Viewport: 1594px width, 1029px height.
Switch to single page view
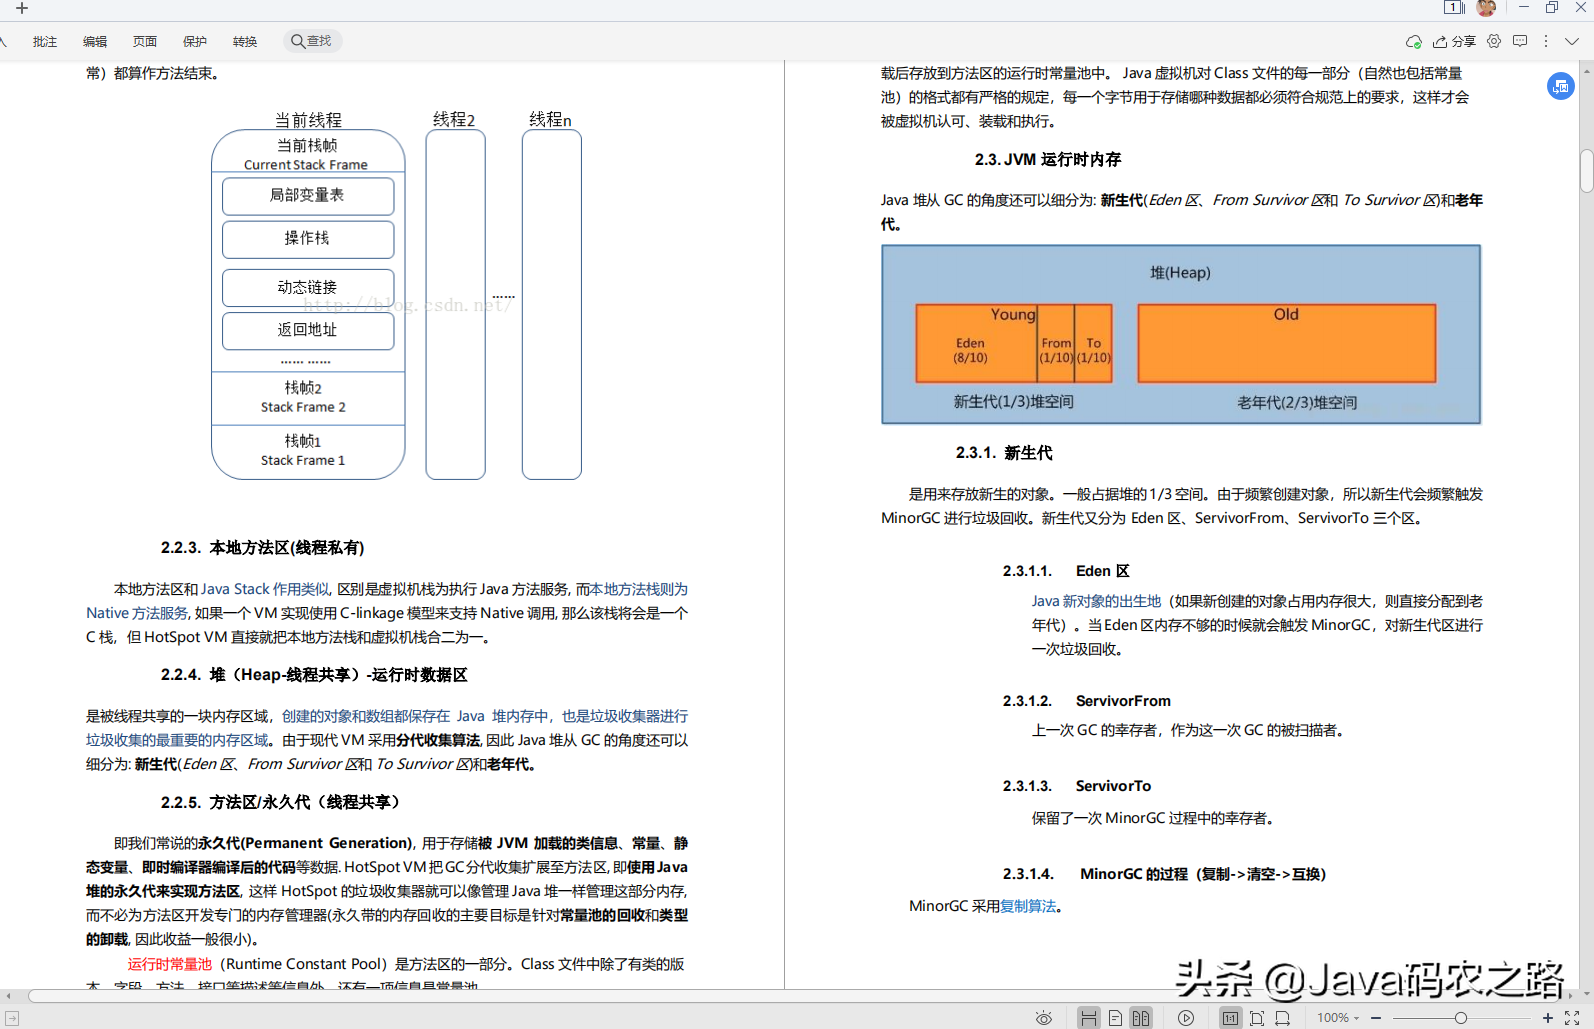point(1115,1018)
